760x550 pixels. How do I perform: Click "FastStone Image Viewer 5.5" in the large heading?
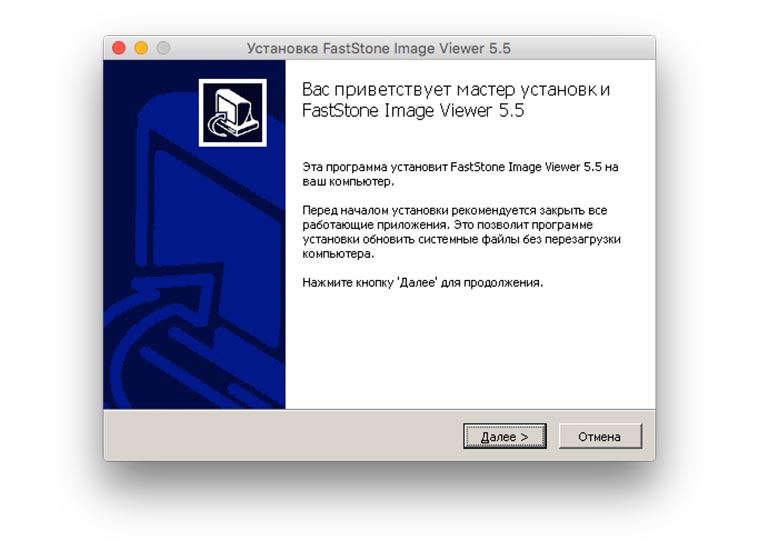413,110
